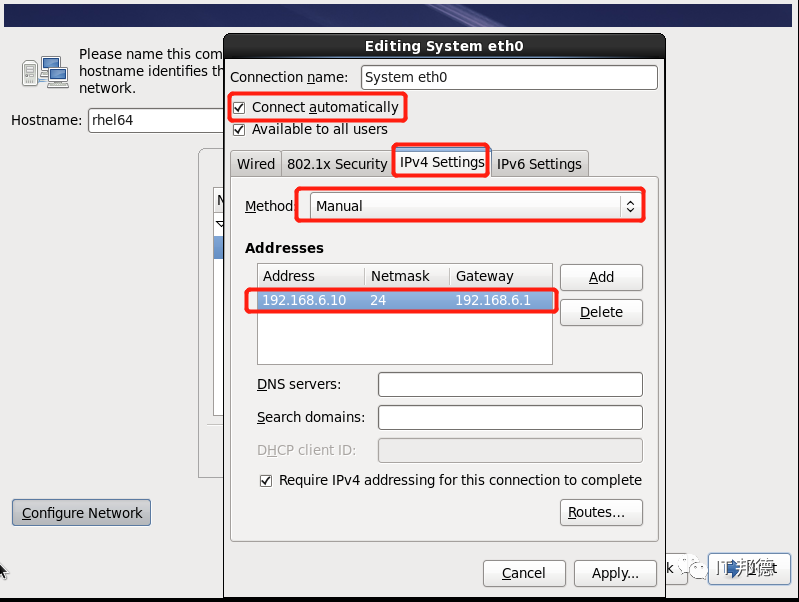Focus the DNS servers input field
The width and height of the screenshot is (799, 602).
[510, 384]
